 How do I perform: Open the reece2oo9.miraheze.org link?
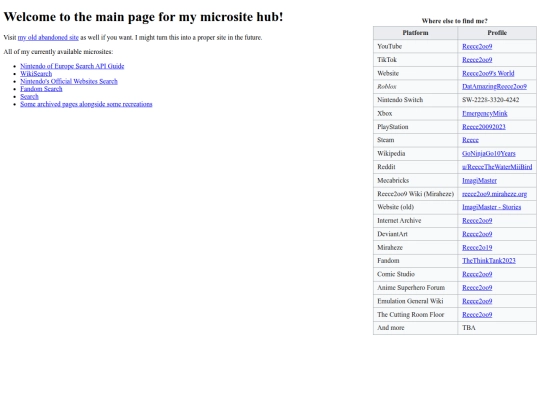[x=495, y=194]
